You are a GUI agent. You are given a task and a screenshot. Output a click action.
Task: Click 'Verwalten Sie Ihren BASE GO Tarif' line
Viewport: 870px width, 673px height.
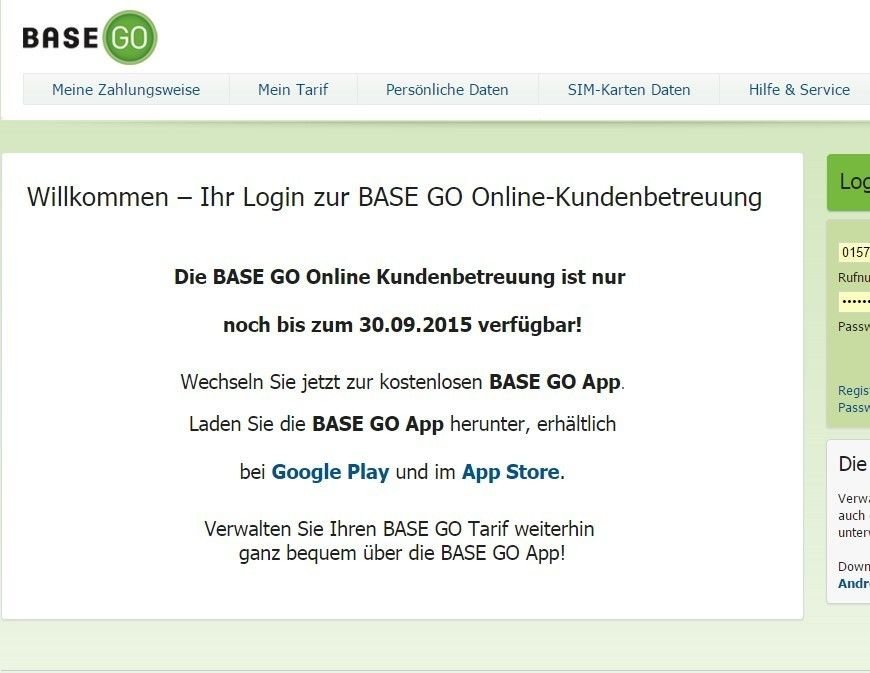(x=399, y=529)
